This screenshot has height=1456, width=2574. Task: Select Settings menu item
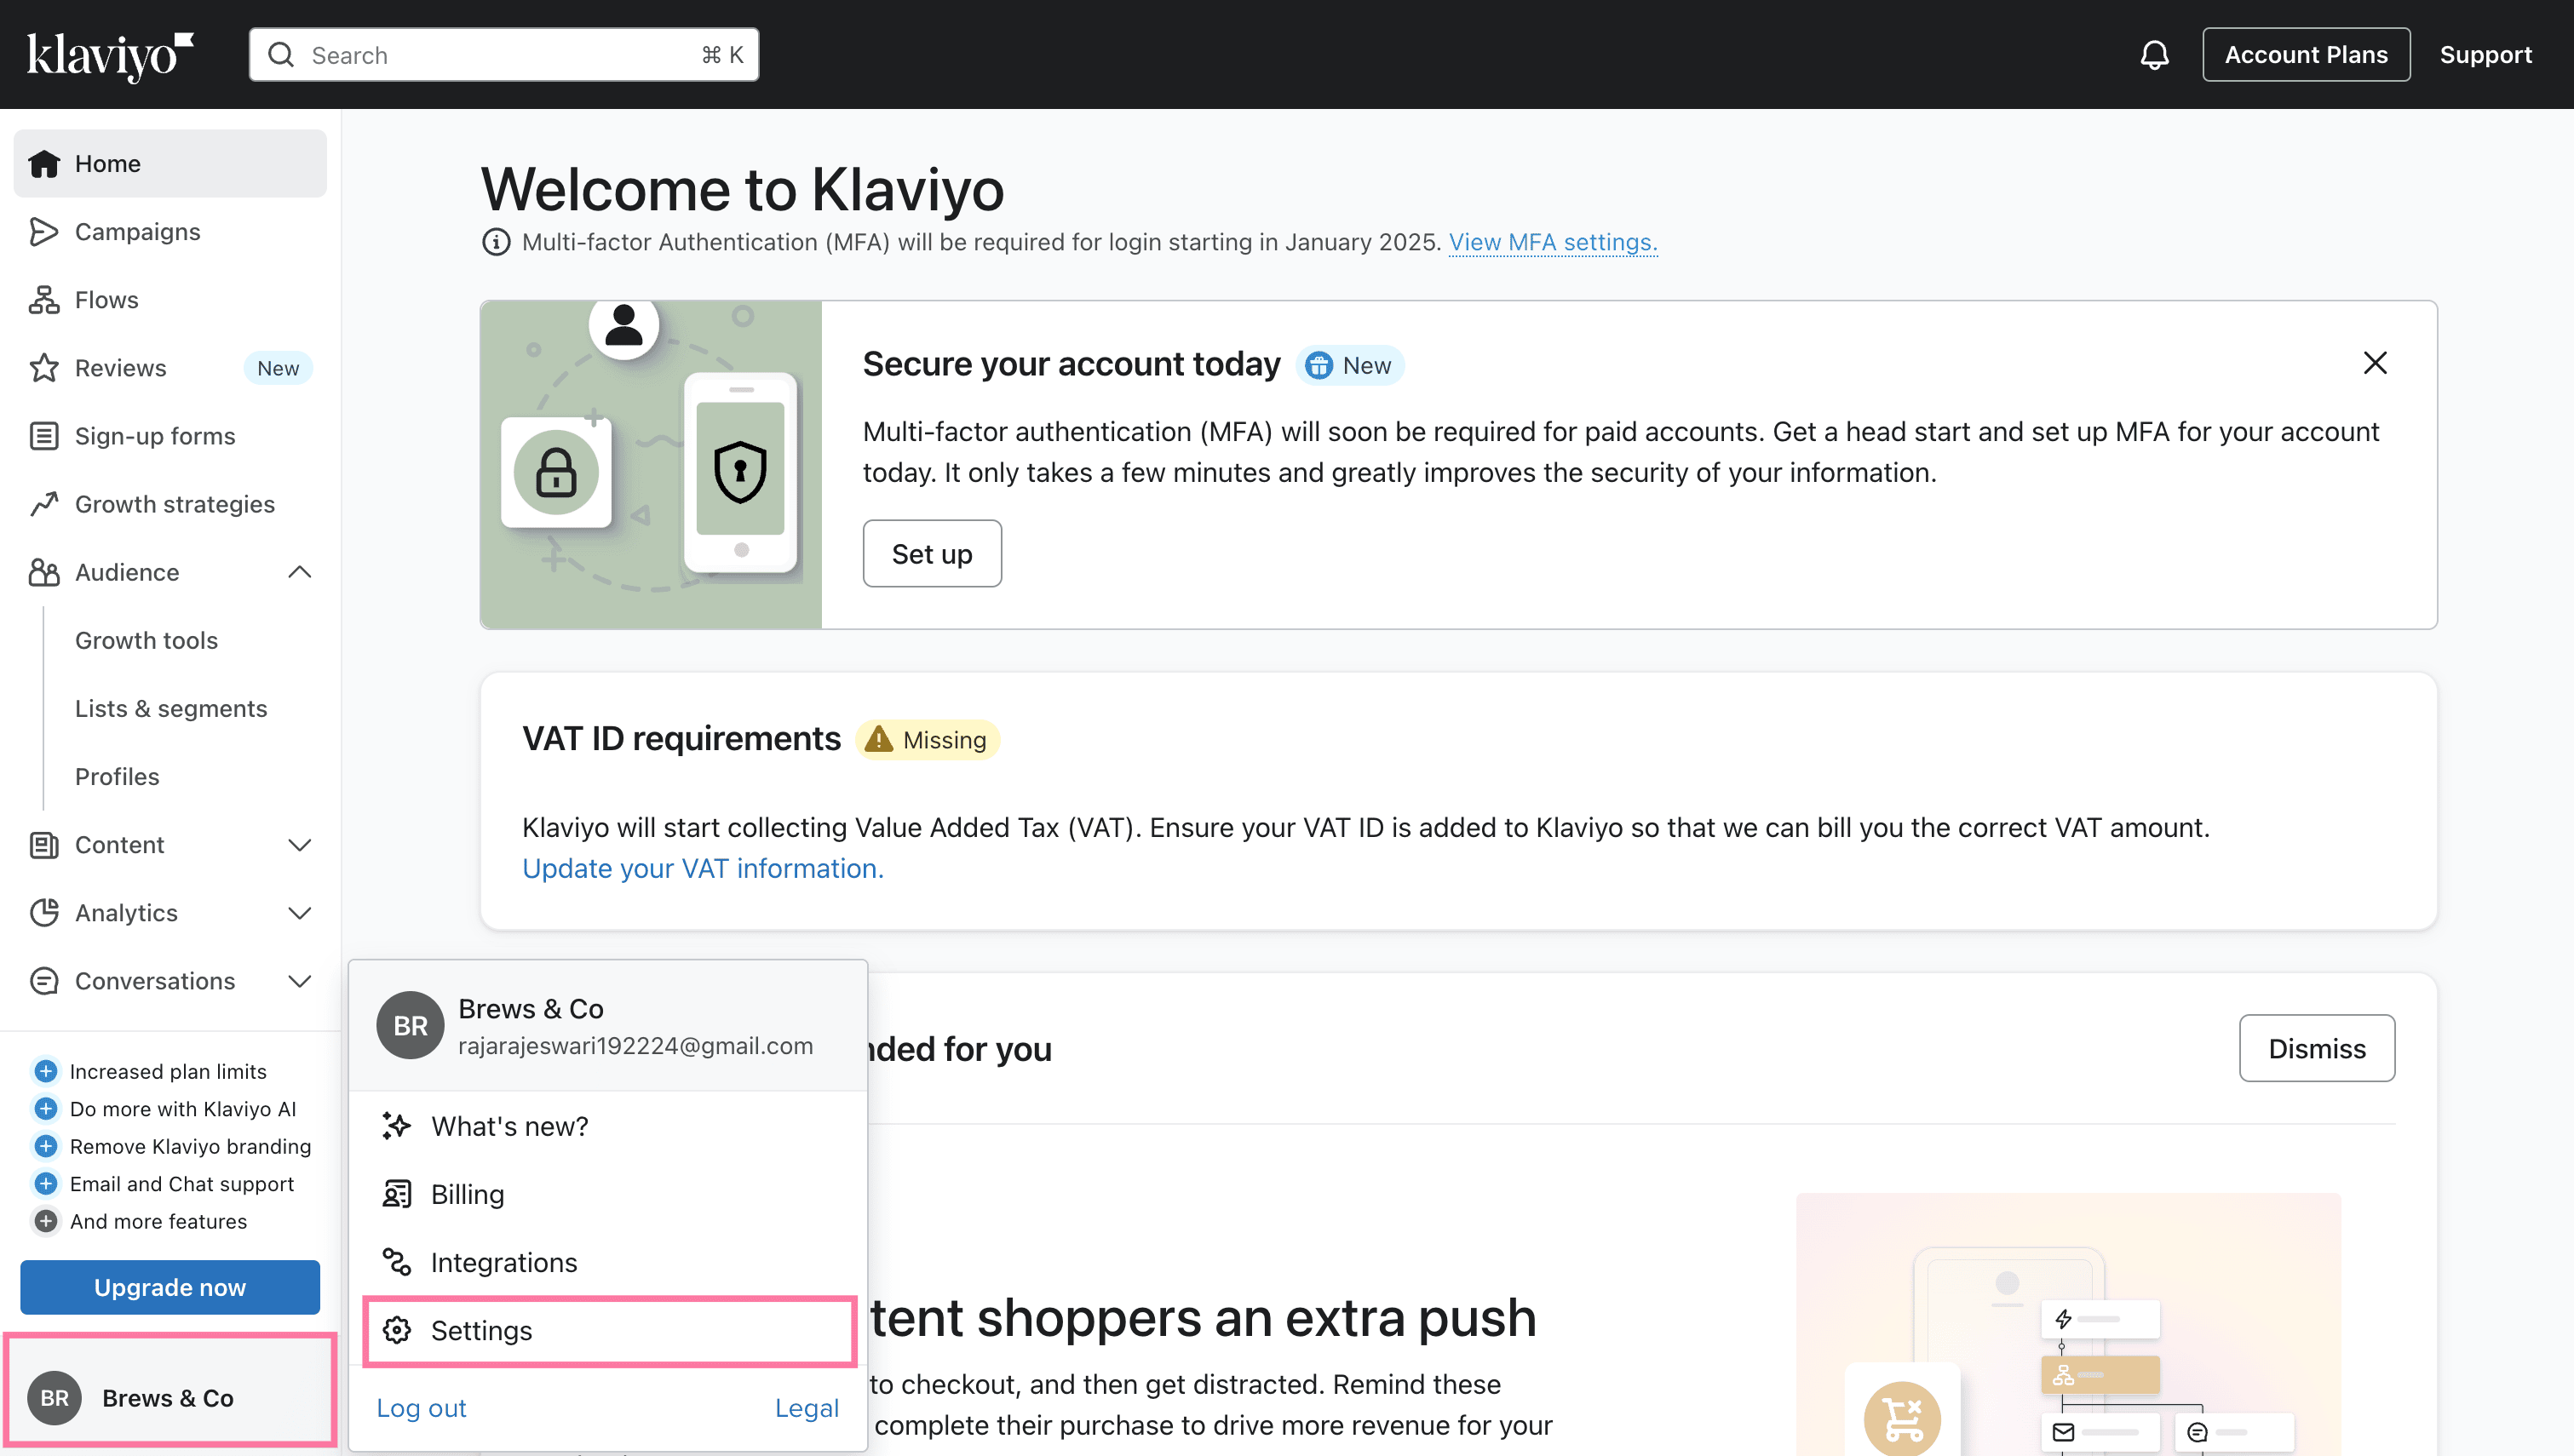click(609, 1329)
